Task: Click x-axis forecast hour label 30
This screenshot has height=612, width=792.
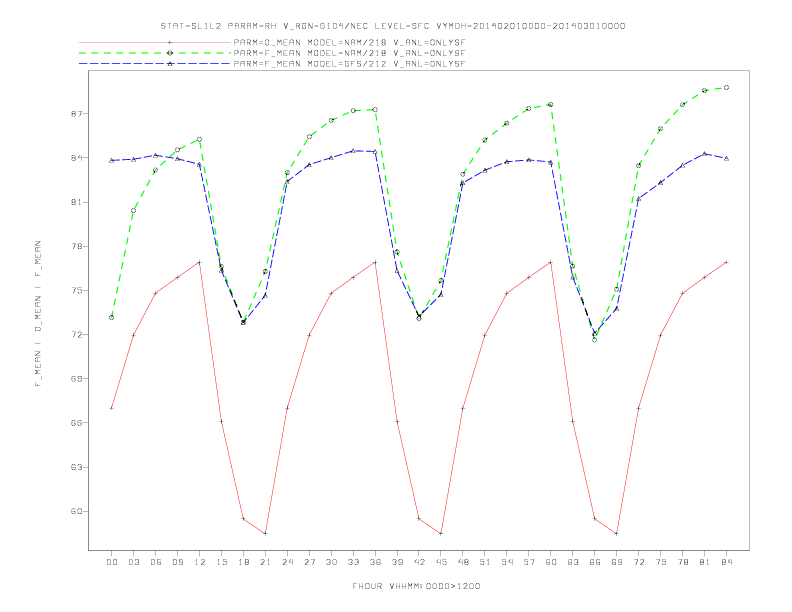Action: (x=331, y=562)
